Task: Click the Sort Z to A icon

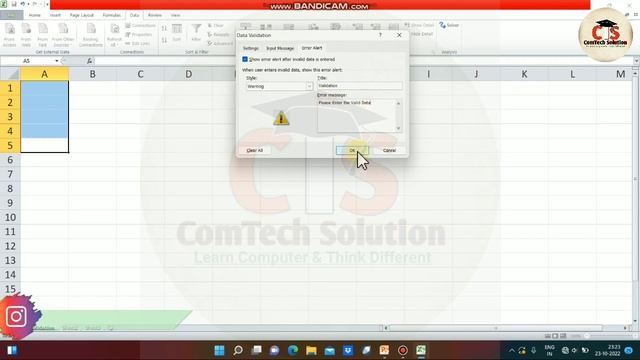Action: (164, 40)
